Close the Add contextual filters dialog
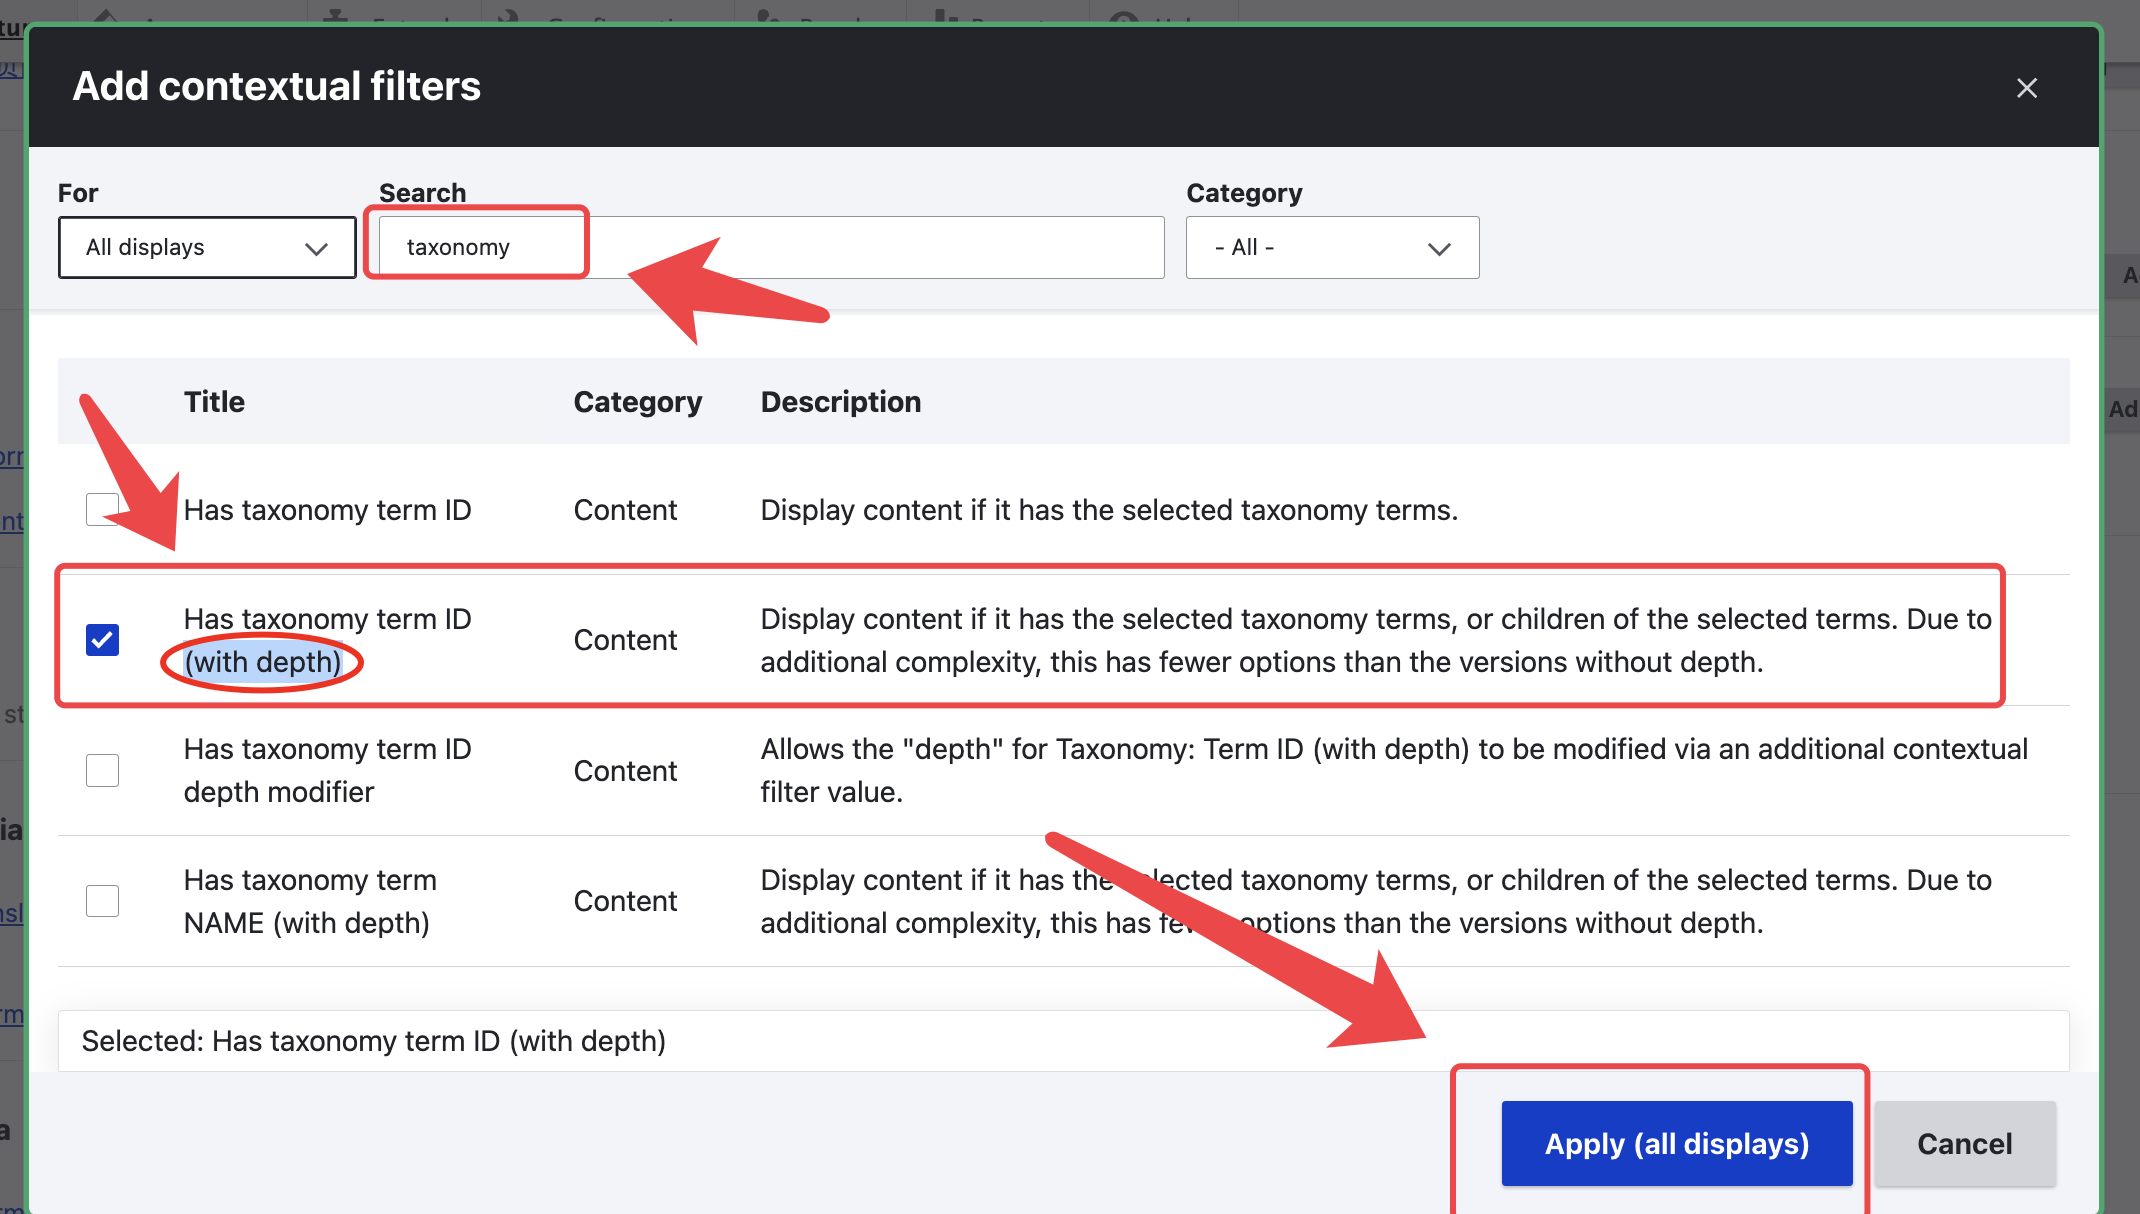 [2026, 88]
